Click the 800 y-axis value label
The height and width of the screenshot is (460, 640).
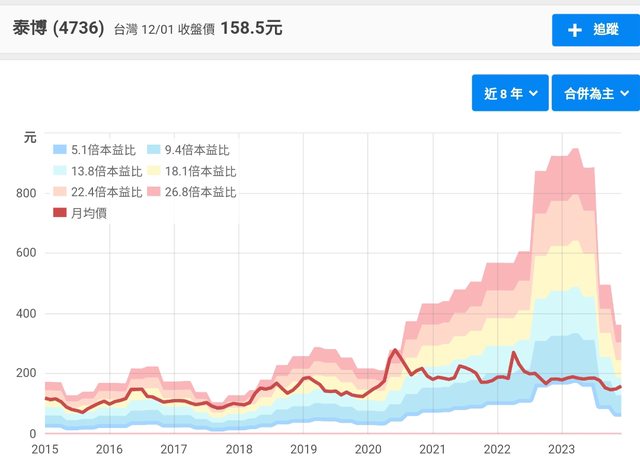[x=25, y=193]
